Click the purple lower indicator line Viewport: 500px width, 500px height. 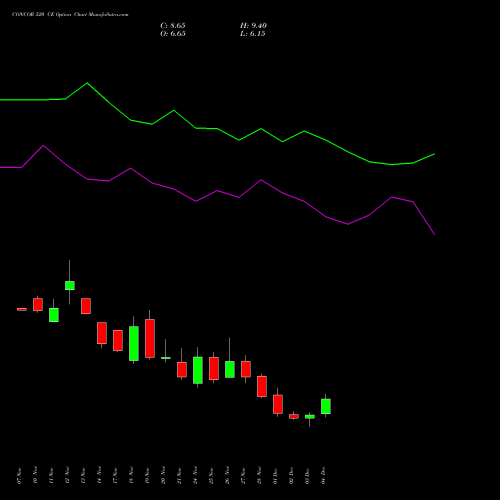click(x=217, y=191)
